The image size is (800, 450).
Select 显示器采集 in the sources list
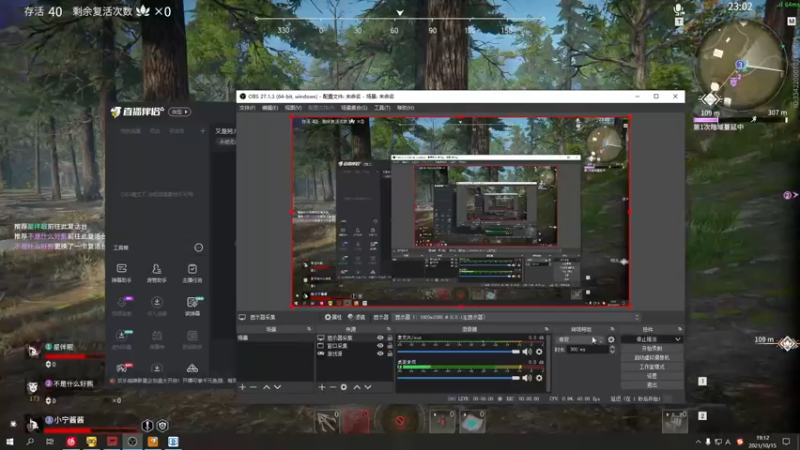tap(339, 338)
